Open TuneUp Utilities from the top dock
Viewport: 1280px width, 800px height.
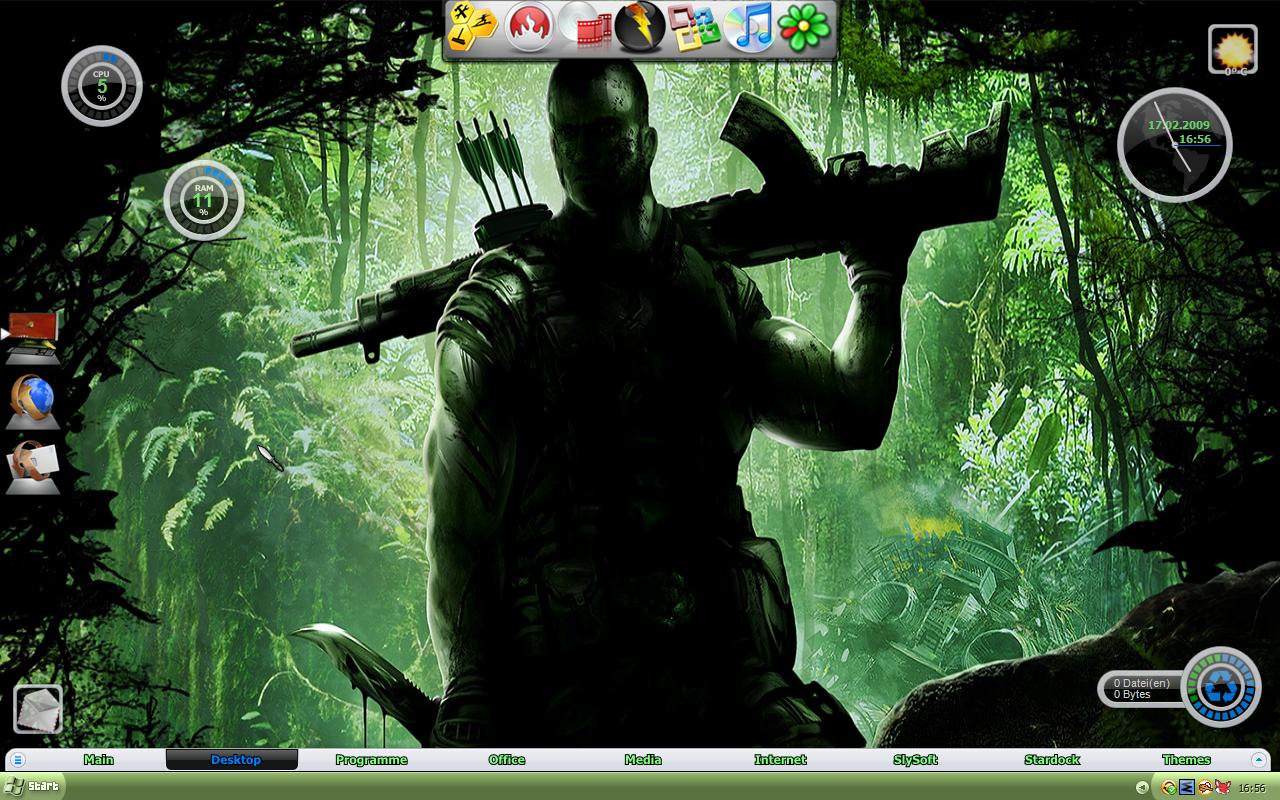(473, 27)
